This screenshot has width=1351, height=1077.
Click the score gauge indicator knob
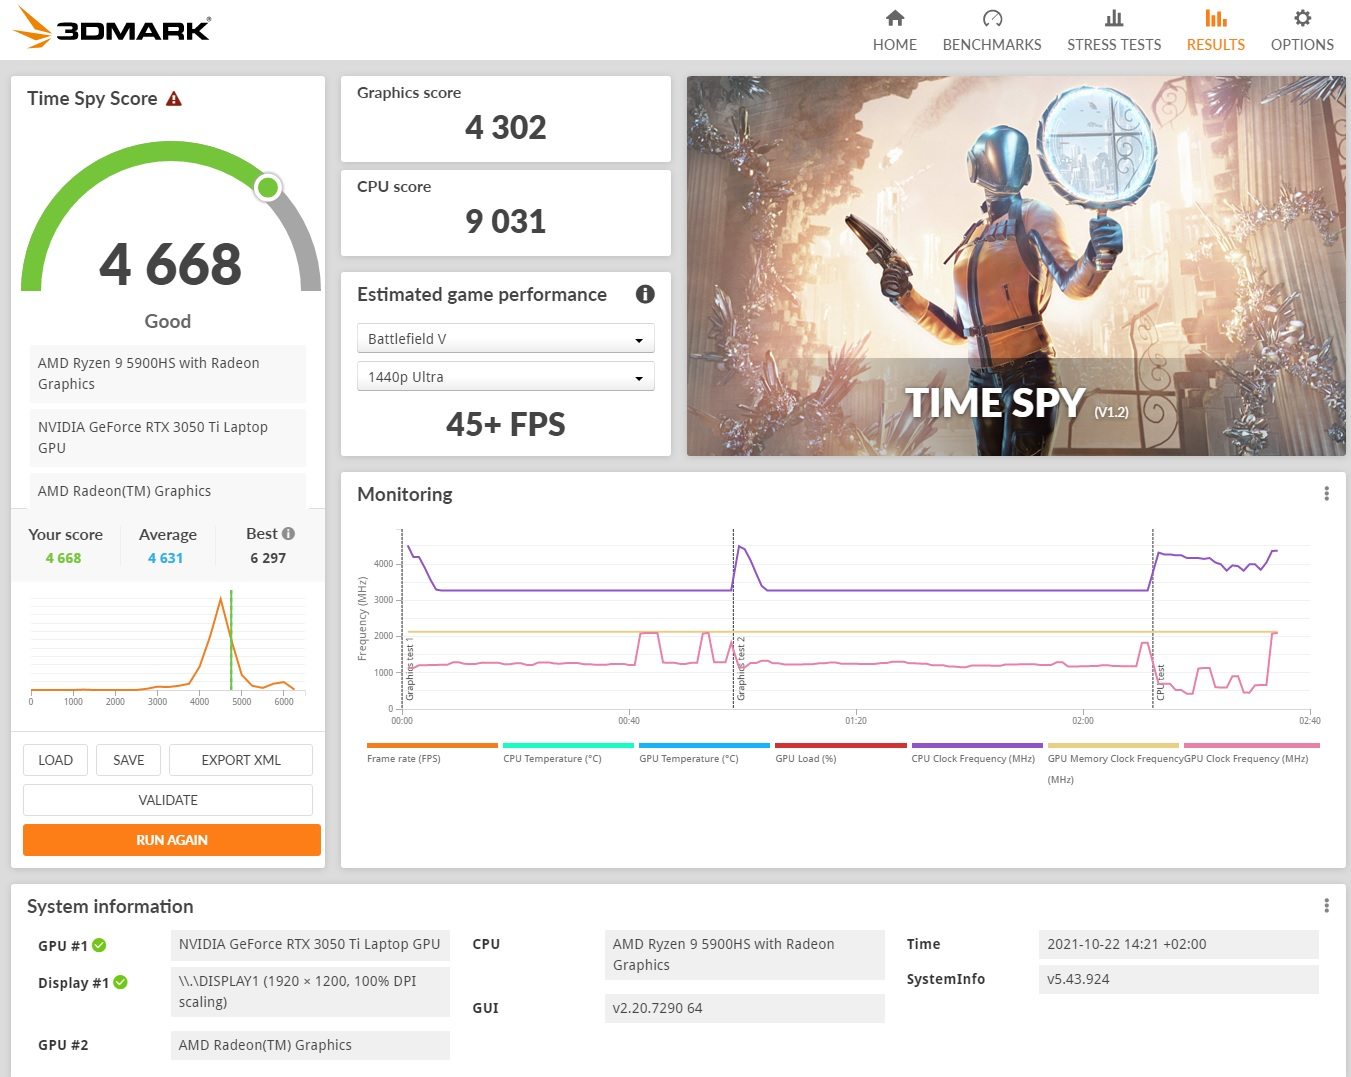tap(268, 187)
